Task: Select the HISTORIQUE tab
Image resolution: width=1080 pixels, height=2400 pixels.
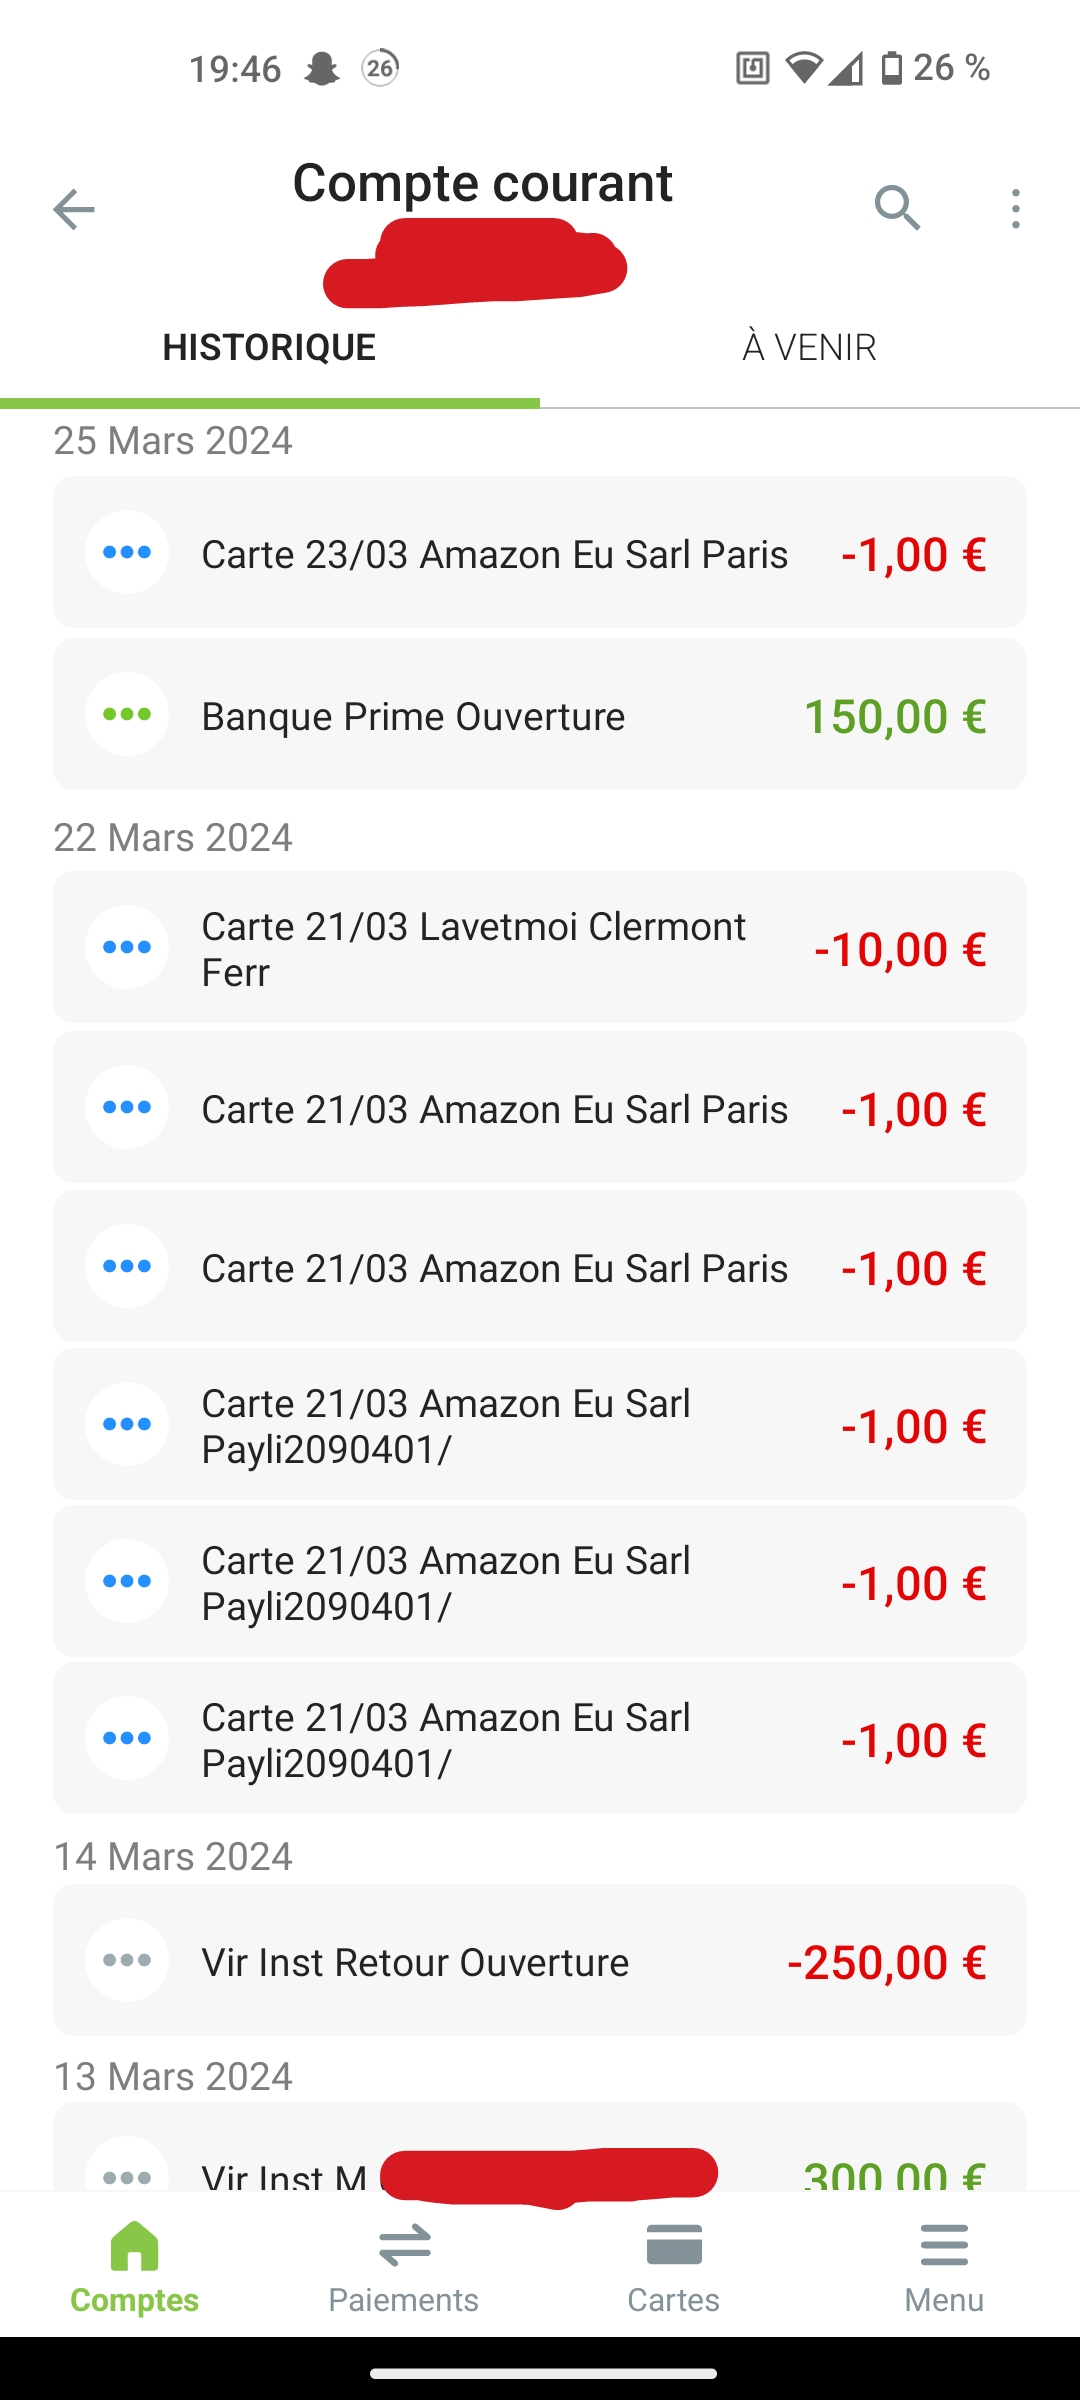Action: click(x=269, y=348)
